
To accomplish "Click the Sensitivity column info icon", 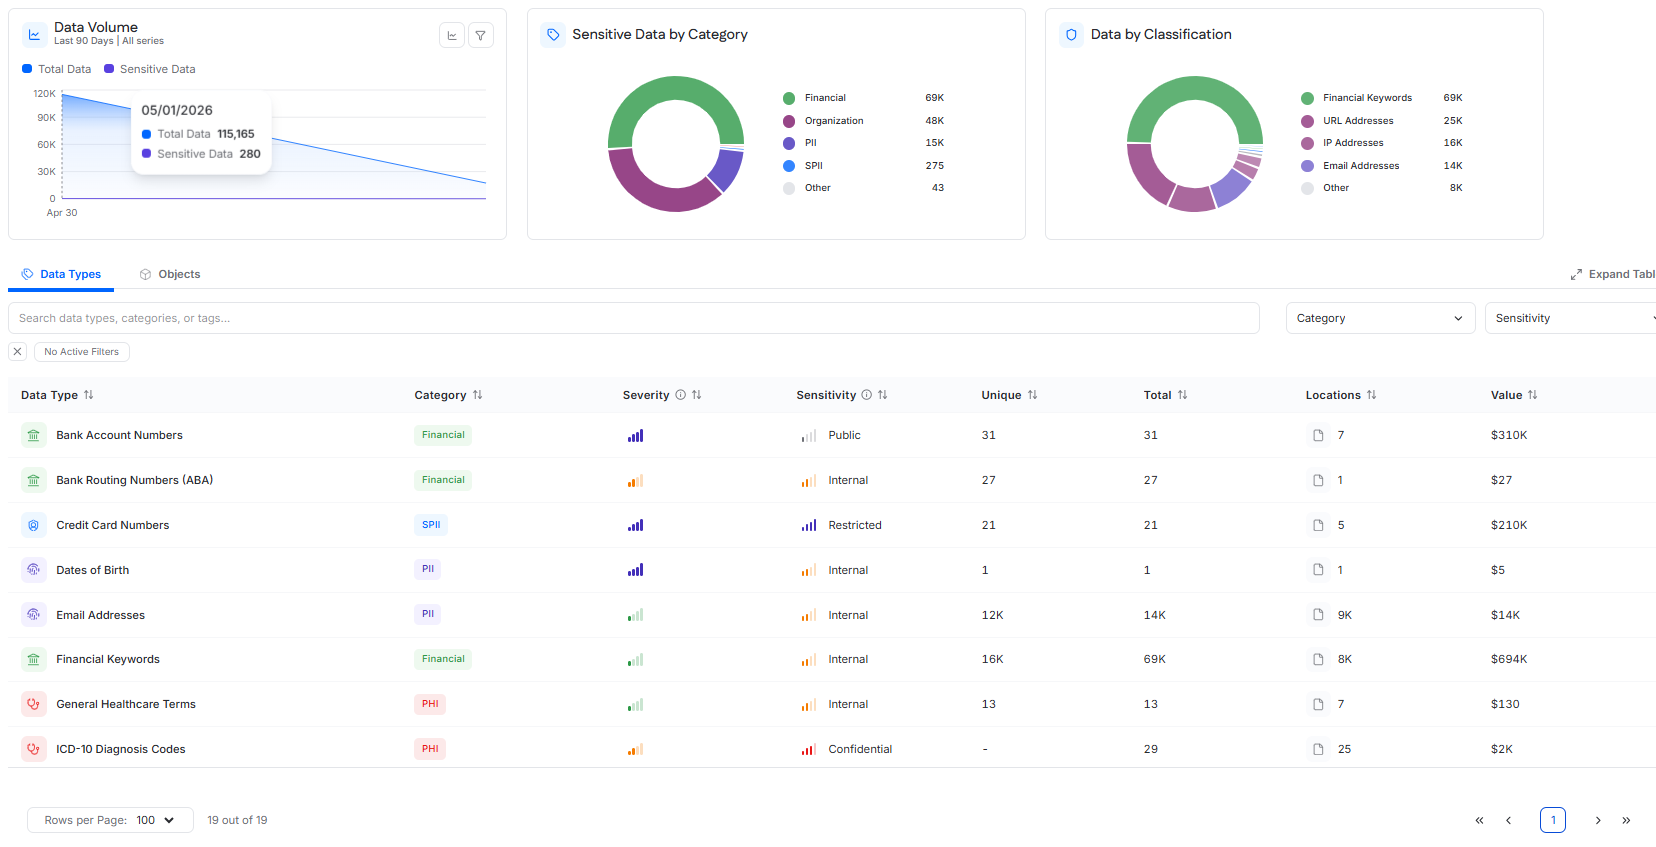I will pos(867,395).
